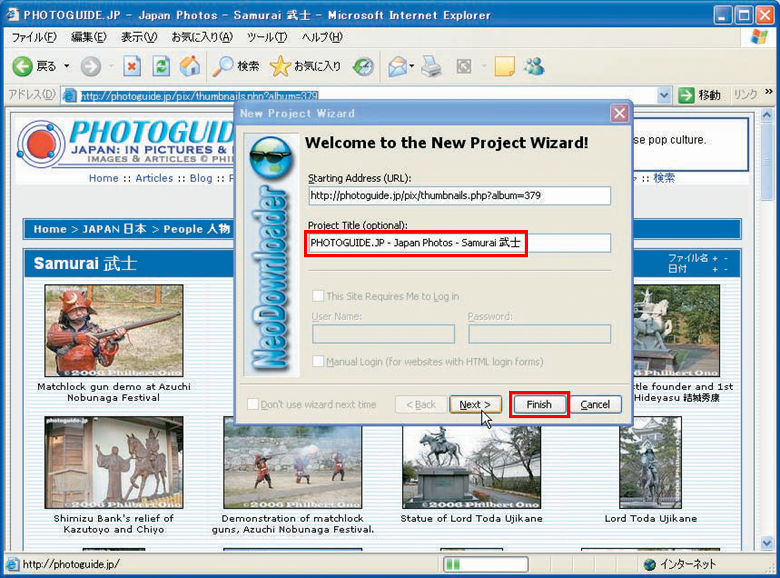Open the Lord Toda Ujikane thumbnail

(x=651, y=463)
